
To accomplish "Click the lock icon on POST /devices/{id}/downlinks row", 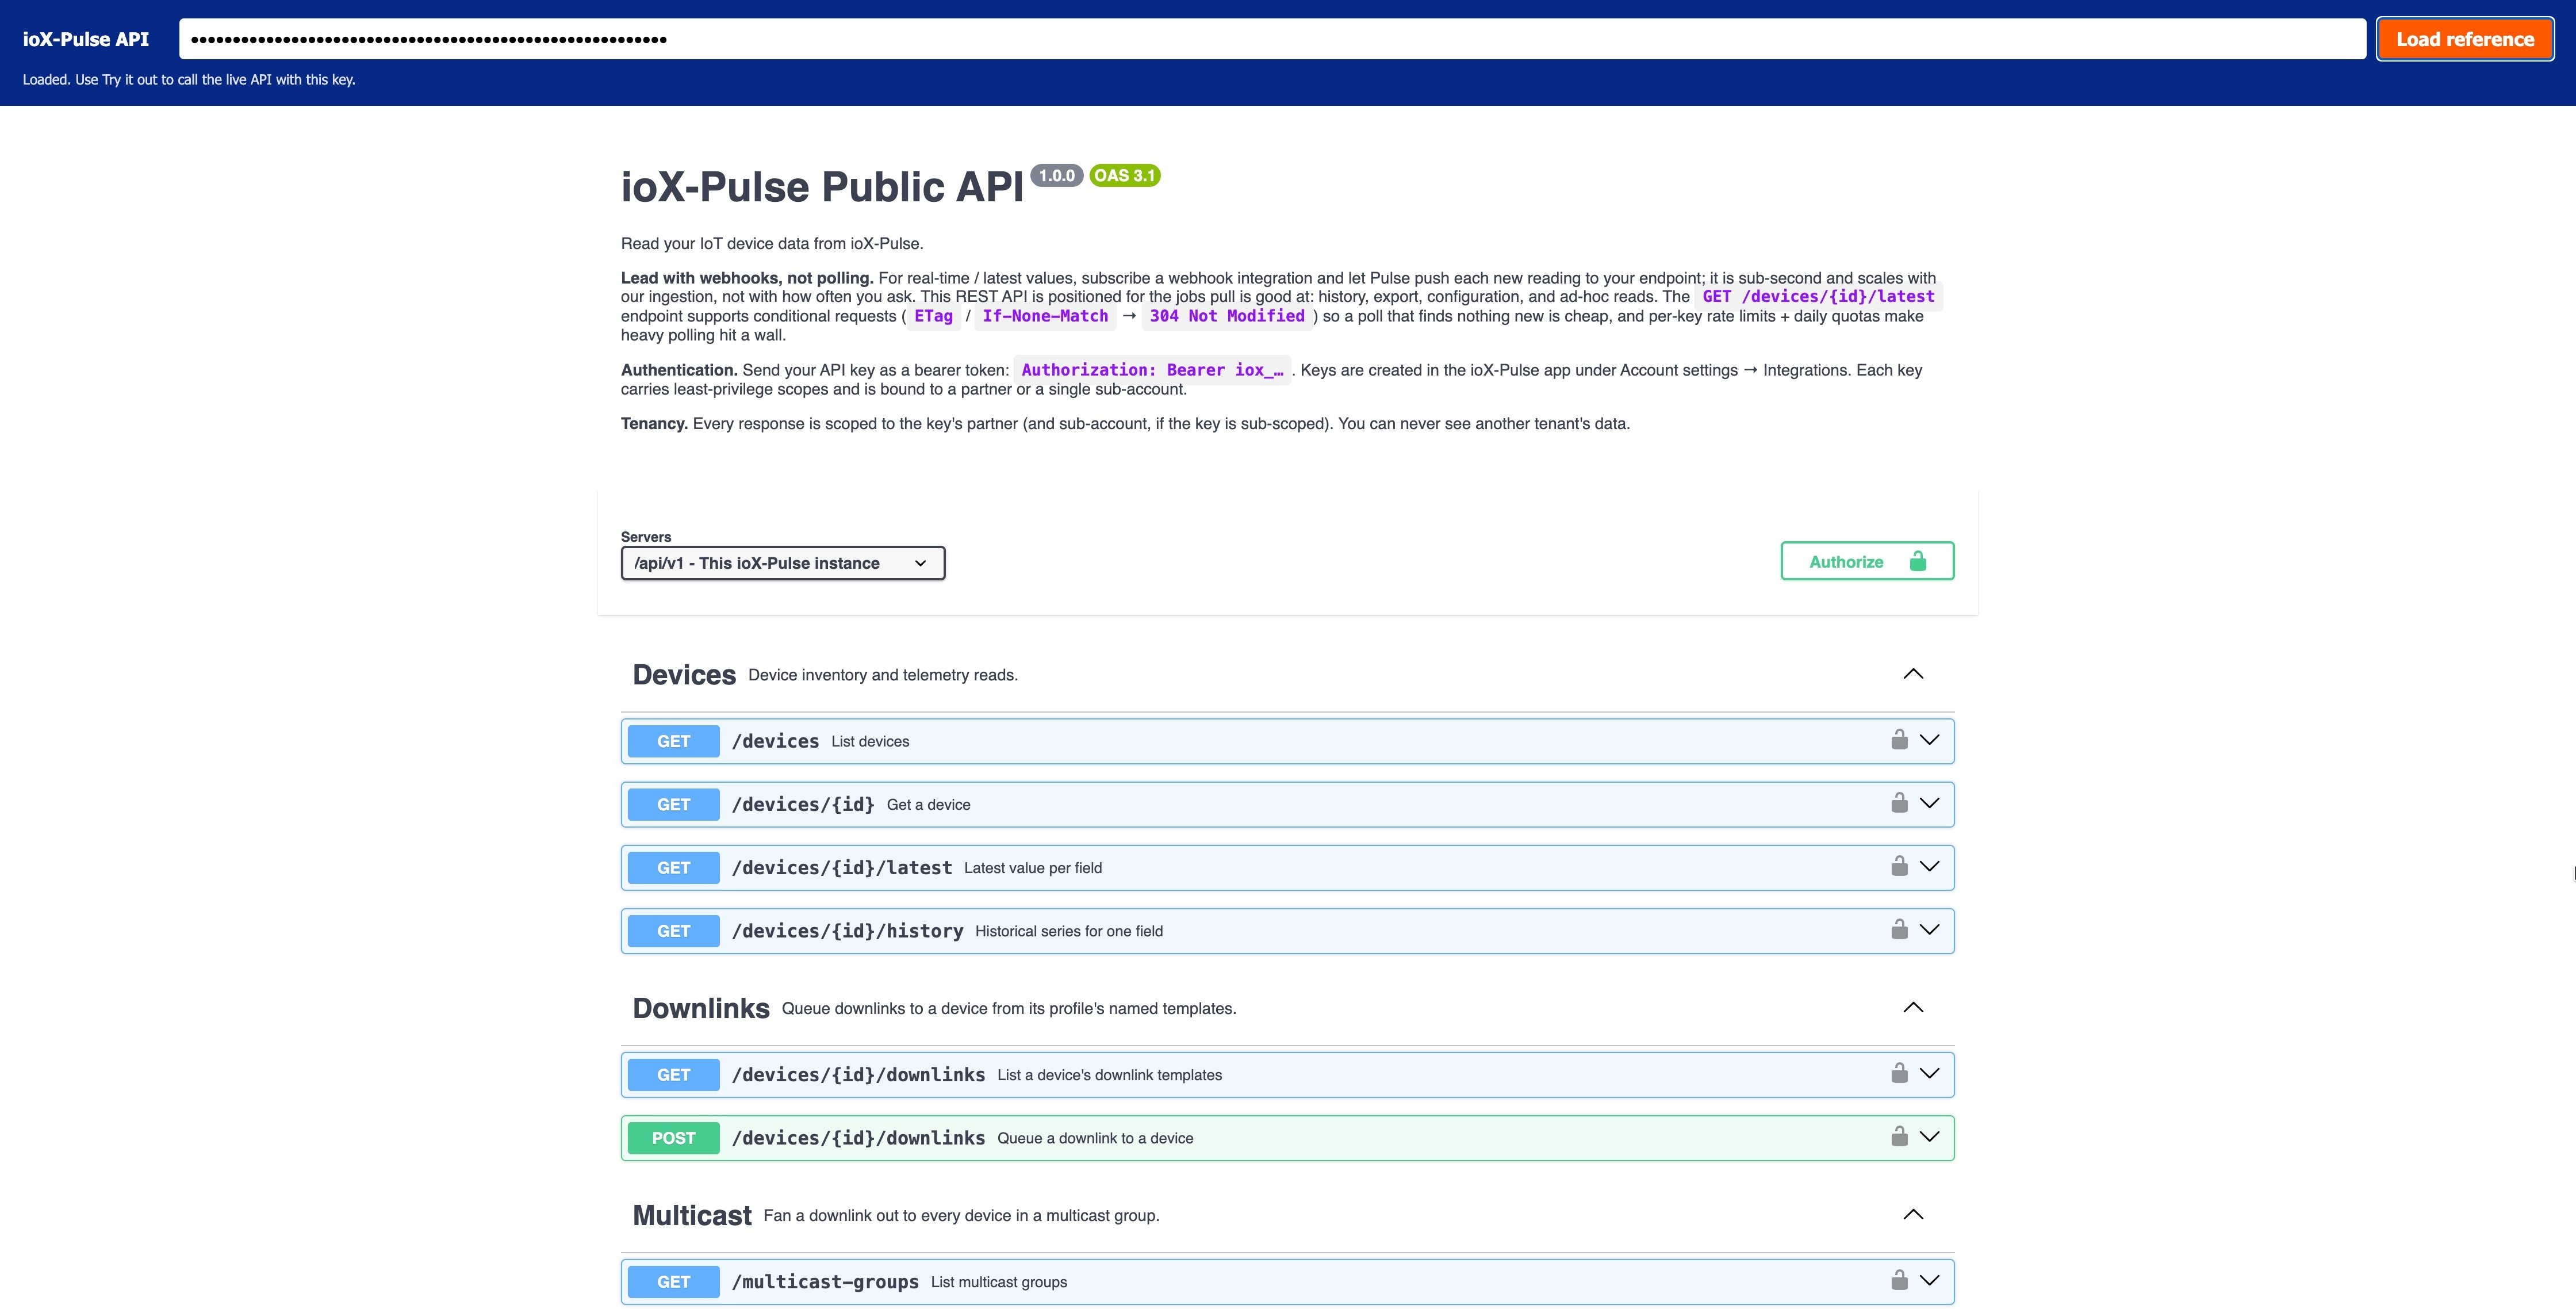I will click(1899, 1136).
